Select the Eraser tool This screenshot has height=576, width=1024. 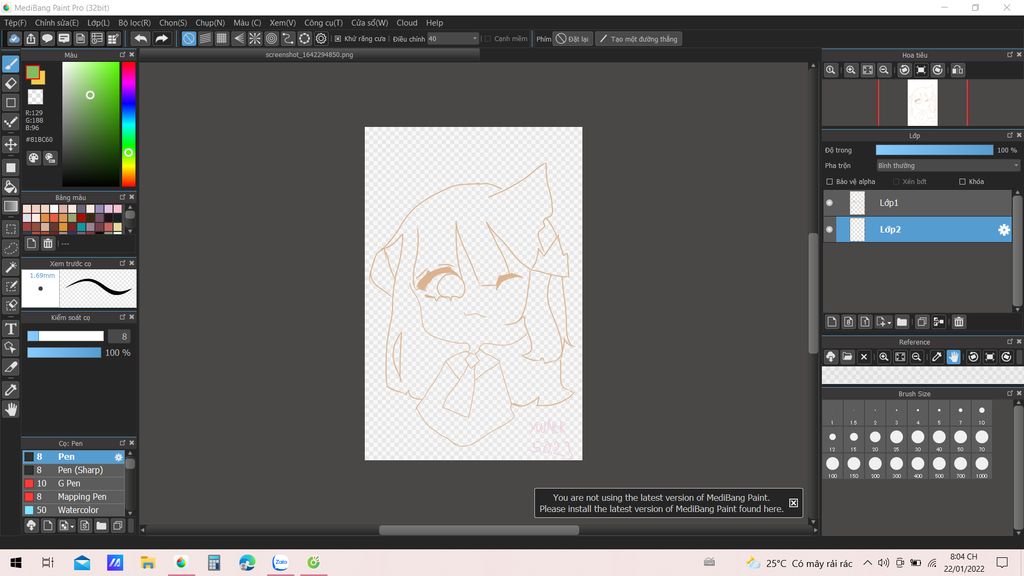pos(10,83)
